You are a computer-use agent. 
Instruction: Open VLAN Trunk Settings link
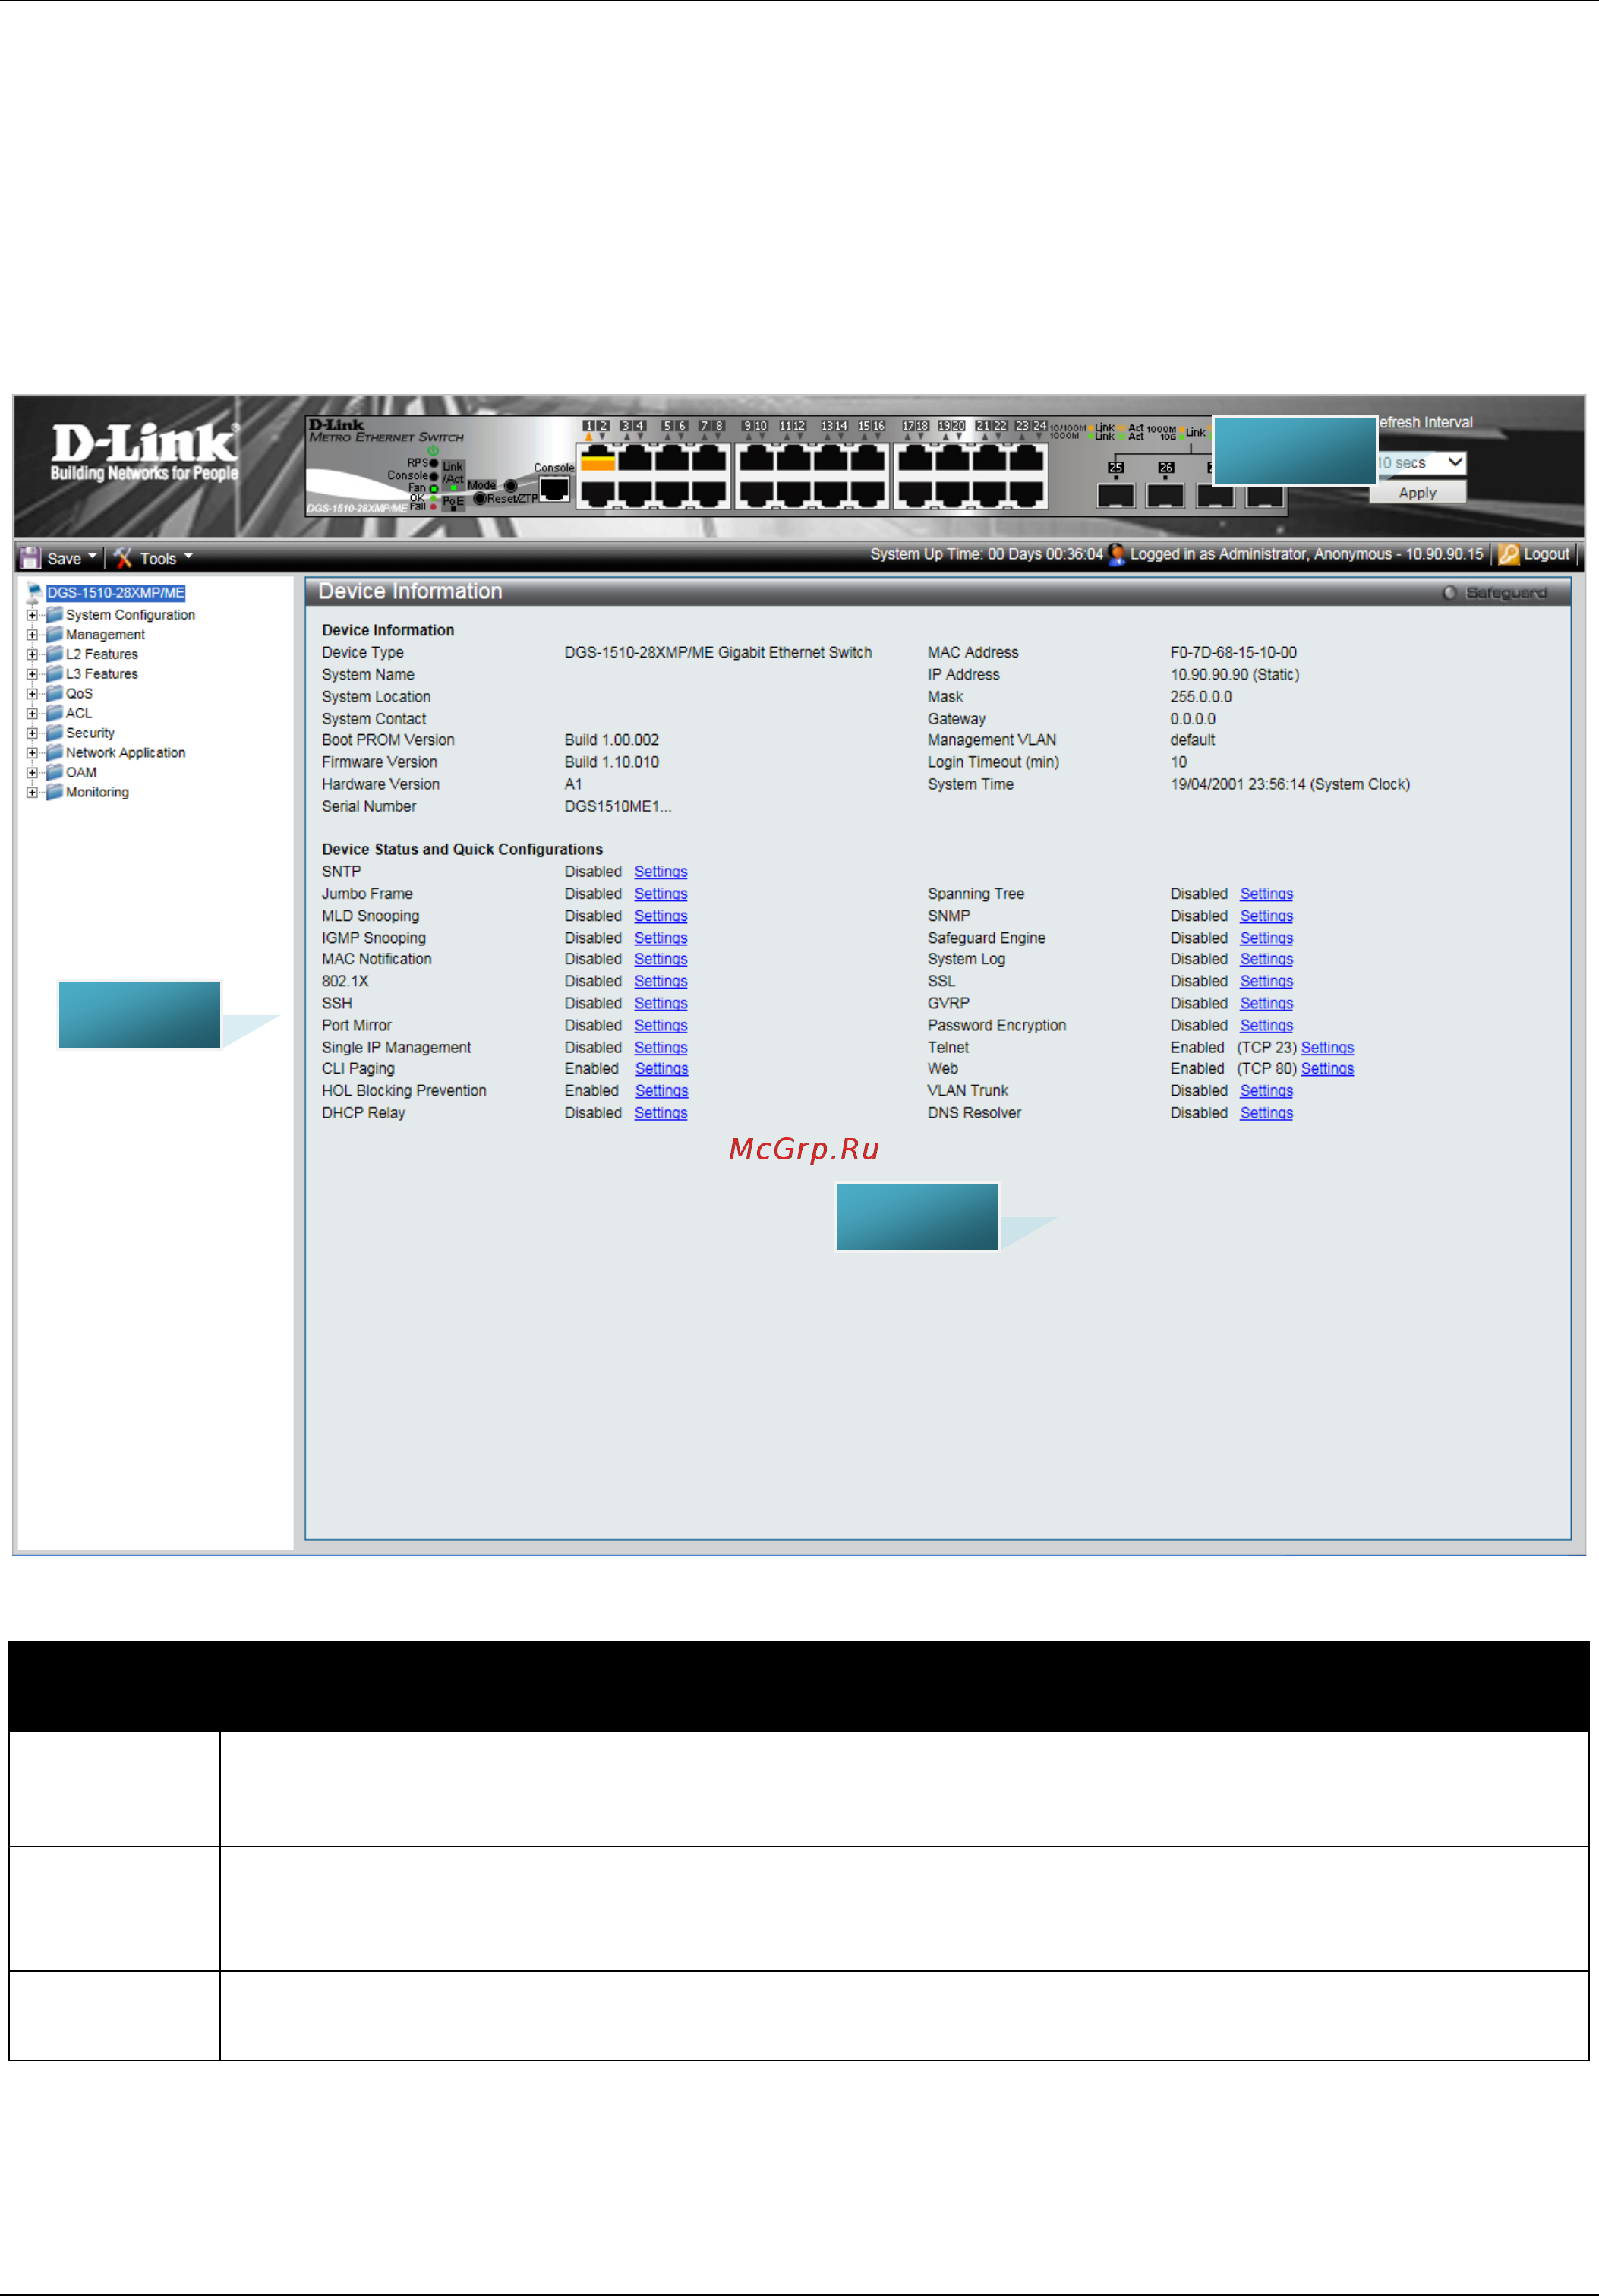coord(1266,1091)
